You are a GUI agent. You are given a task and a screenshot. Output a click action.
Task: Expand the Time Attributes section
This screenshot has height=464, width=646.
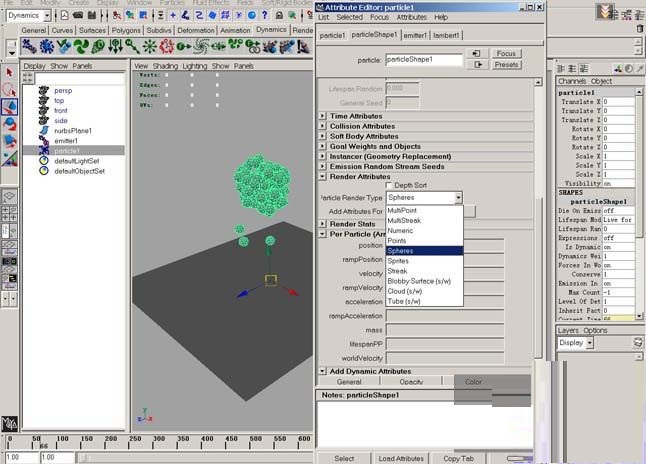[323, 116]
